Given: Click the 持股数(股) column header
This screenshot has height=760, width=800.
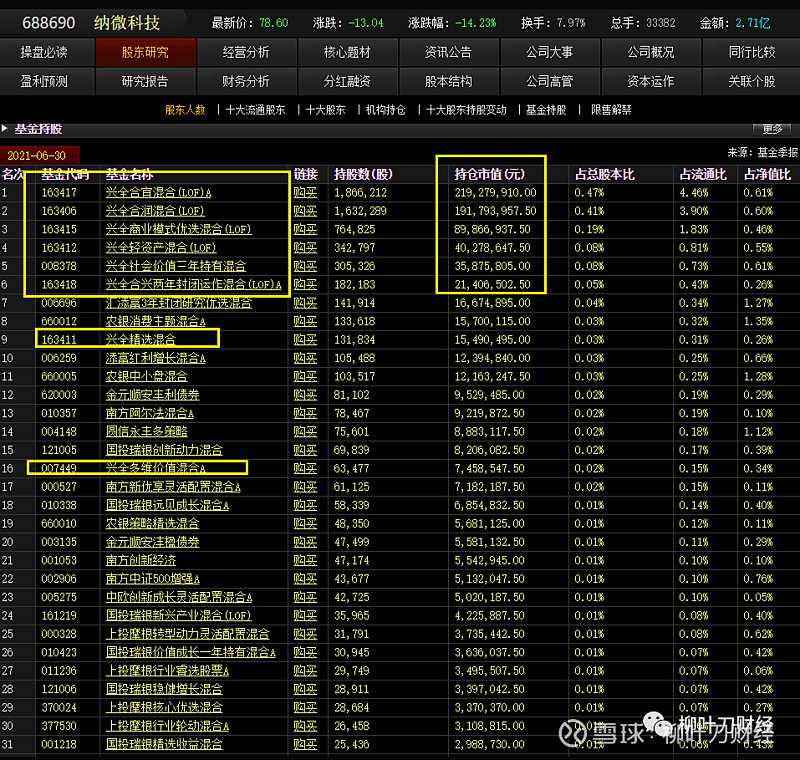Looking at the screenshot, I should tap(363, 174).
